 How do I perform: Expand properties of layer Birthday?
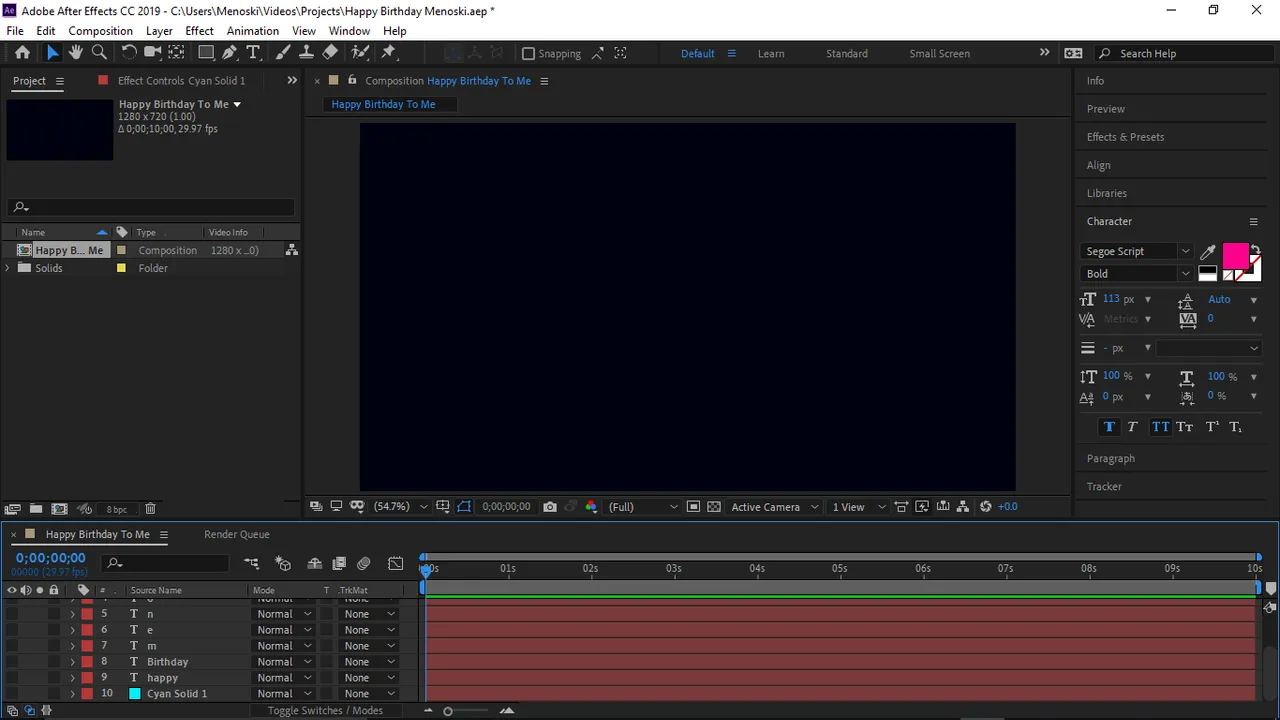coord(72,662)
